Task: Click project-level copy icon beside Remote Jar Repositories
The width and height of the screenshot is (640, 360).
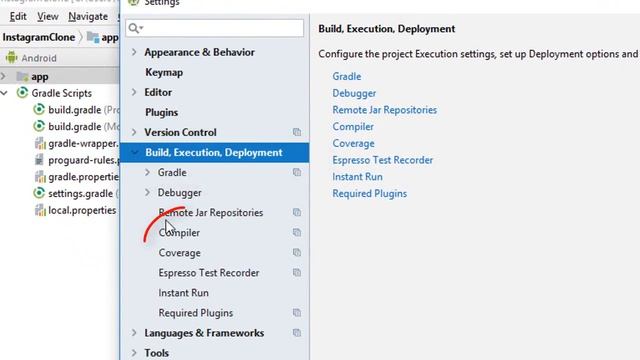Action: (x=297, y=212)
